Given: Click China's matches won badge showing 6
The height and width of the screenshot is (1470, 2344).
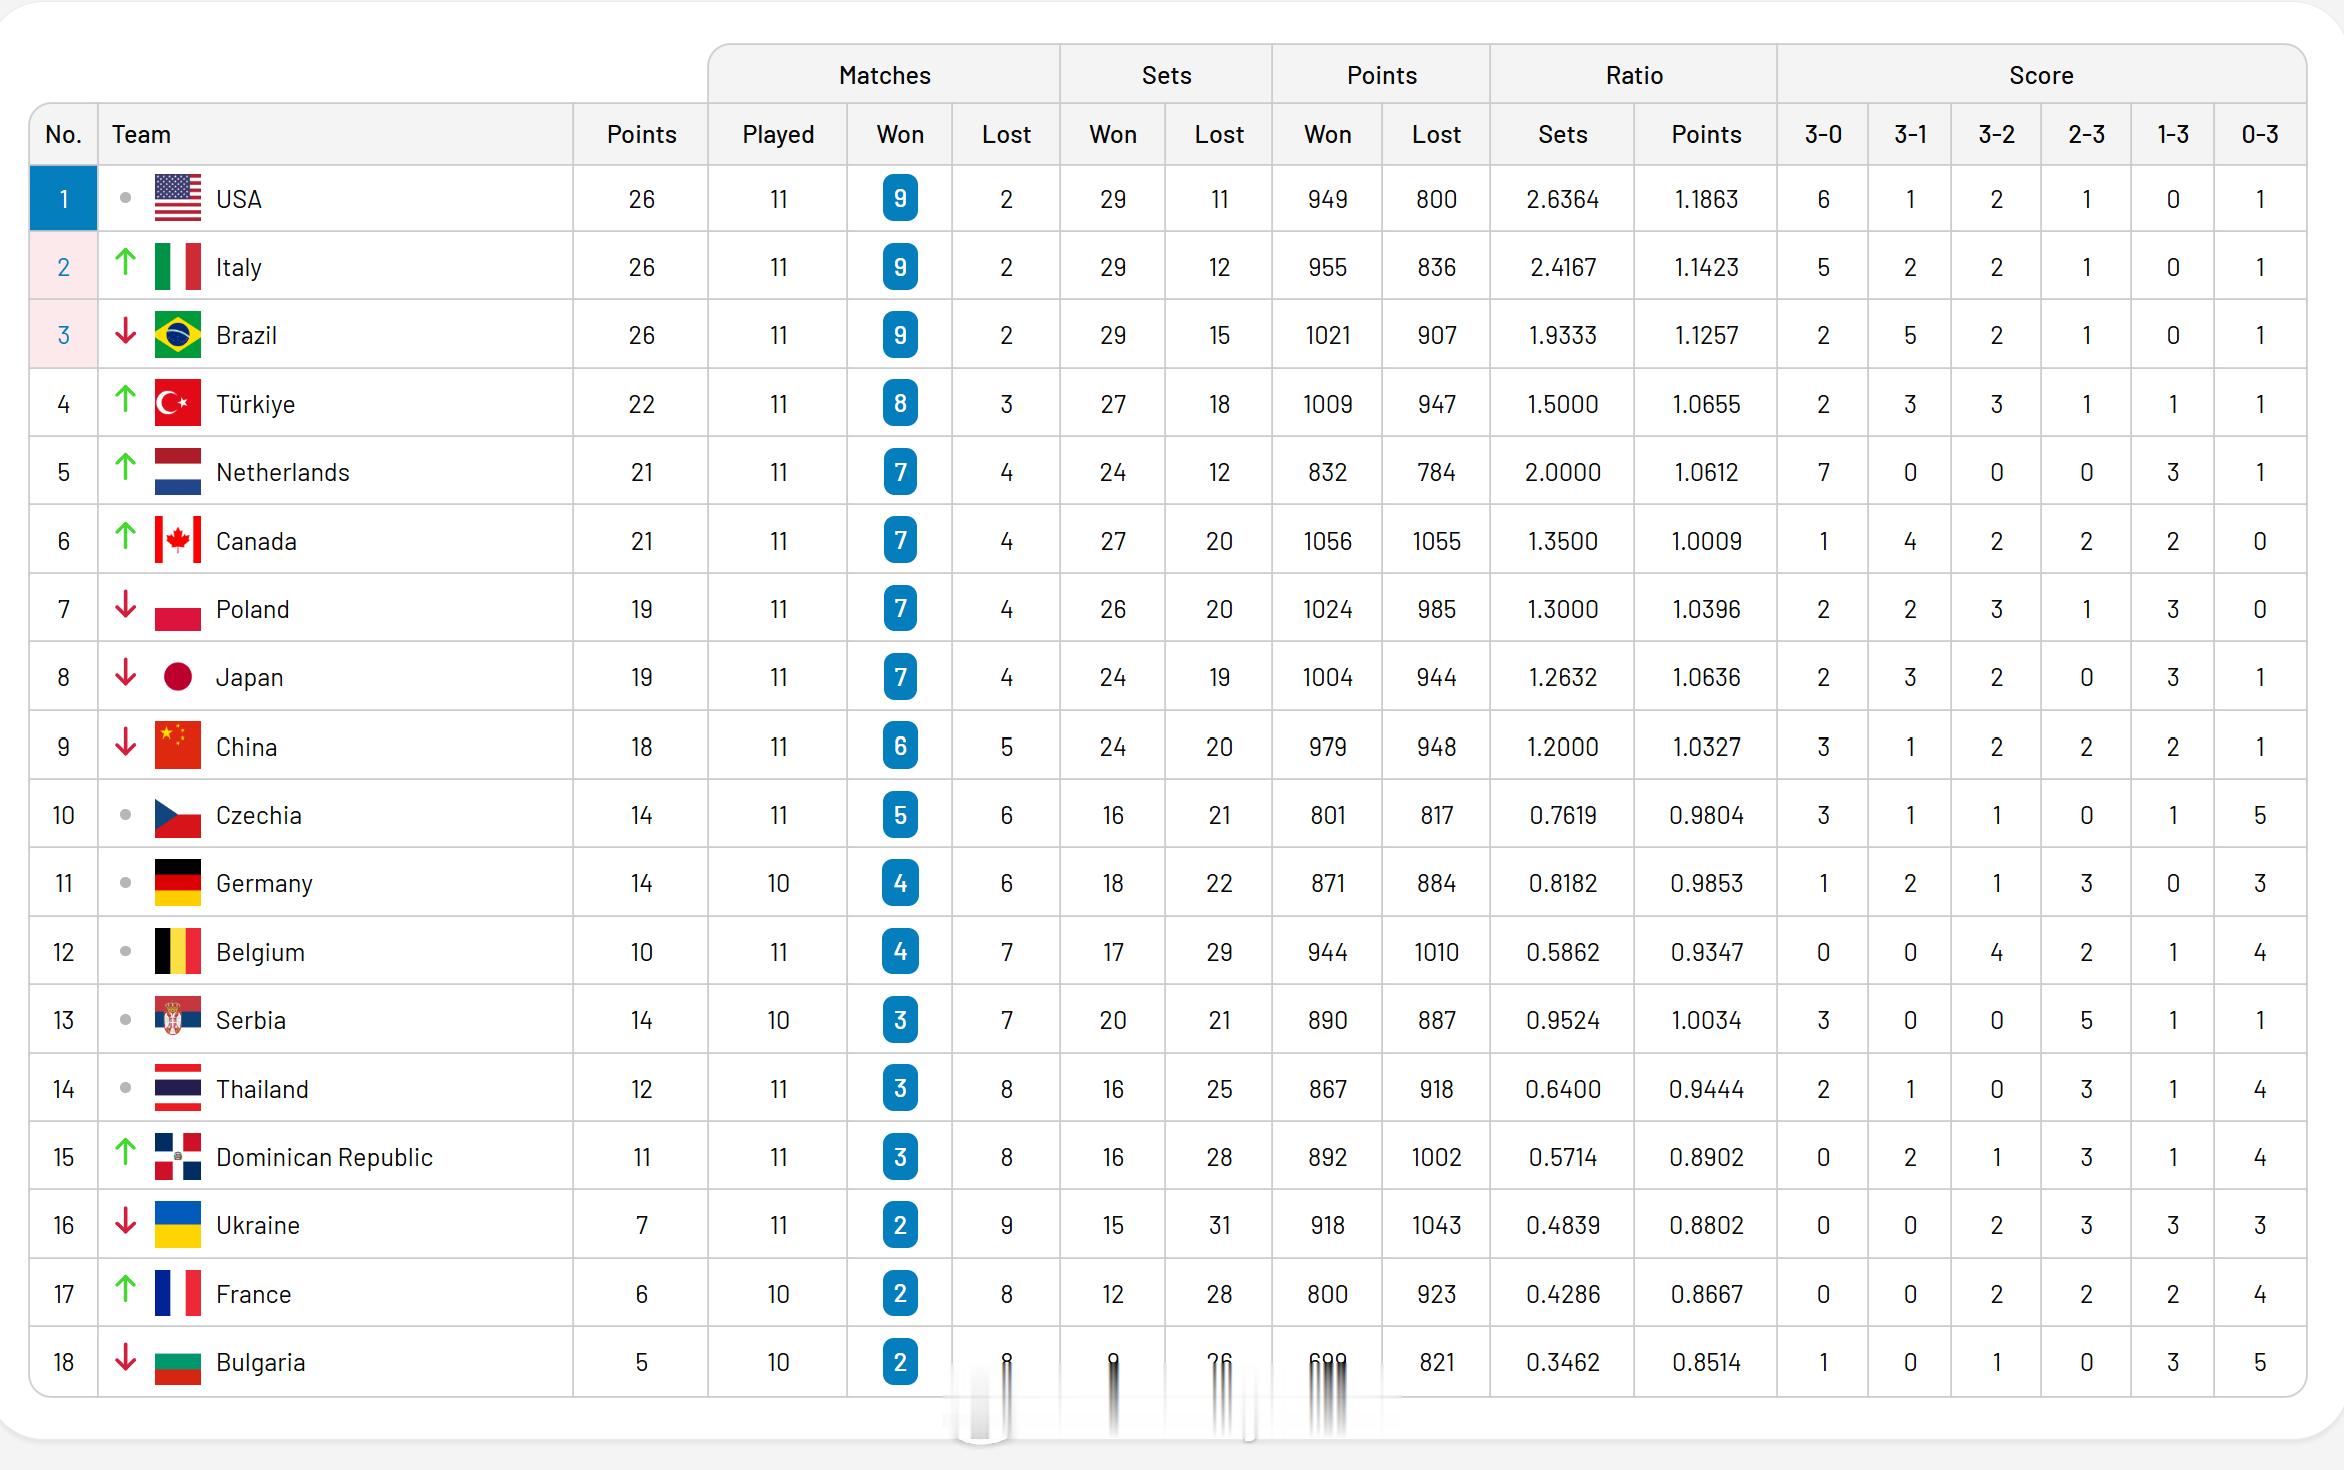Looking at the screenshot, I should point(900,746).
